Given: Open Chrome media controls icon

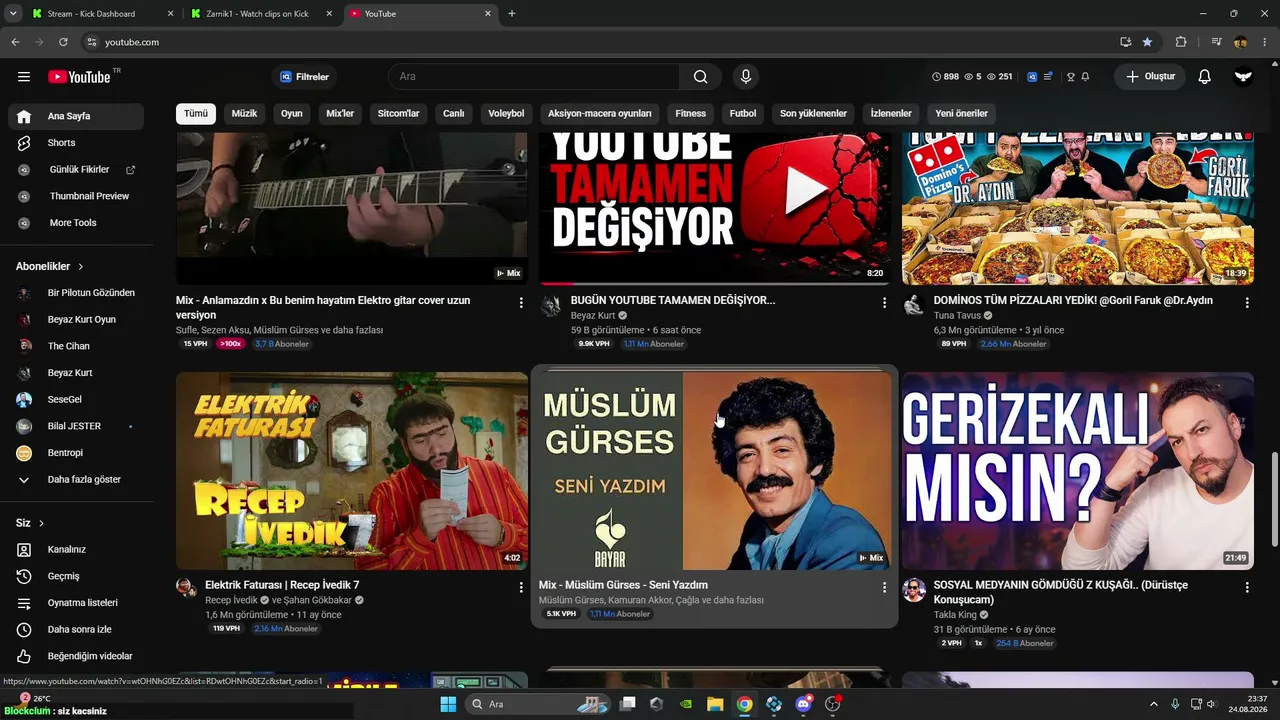Looking at the screenshot, I should 1217,42.
